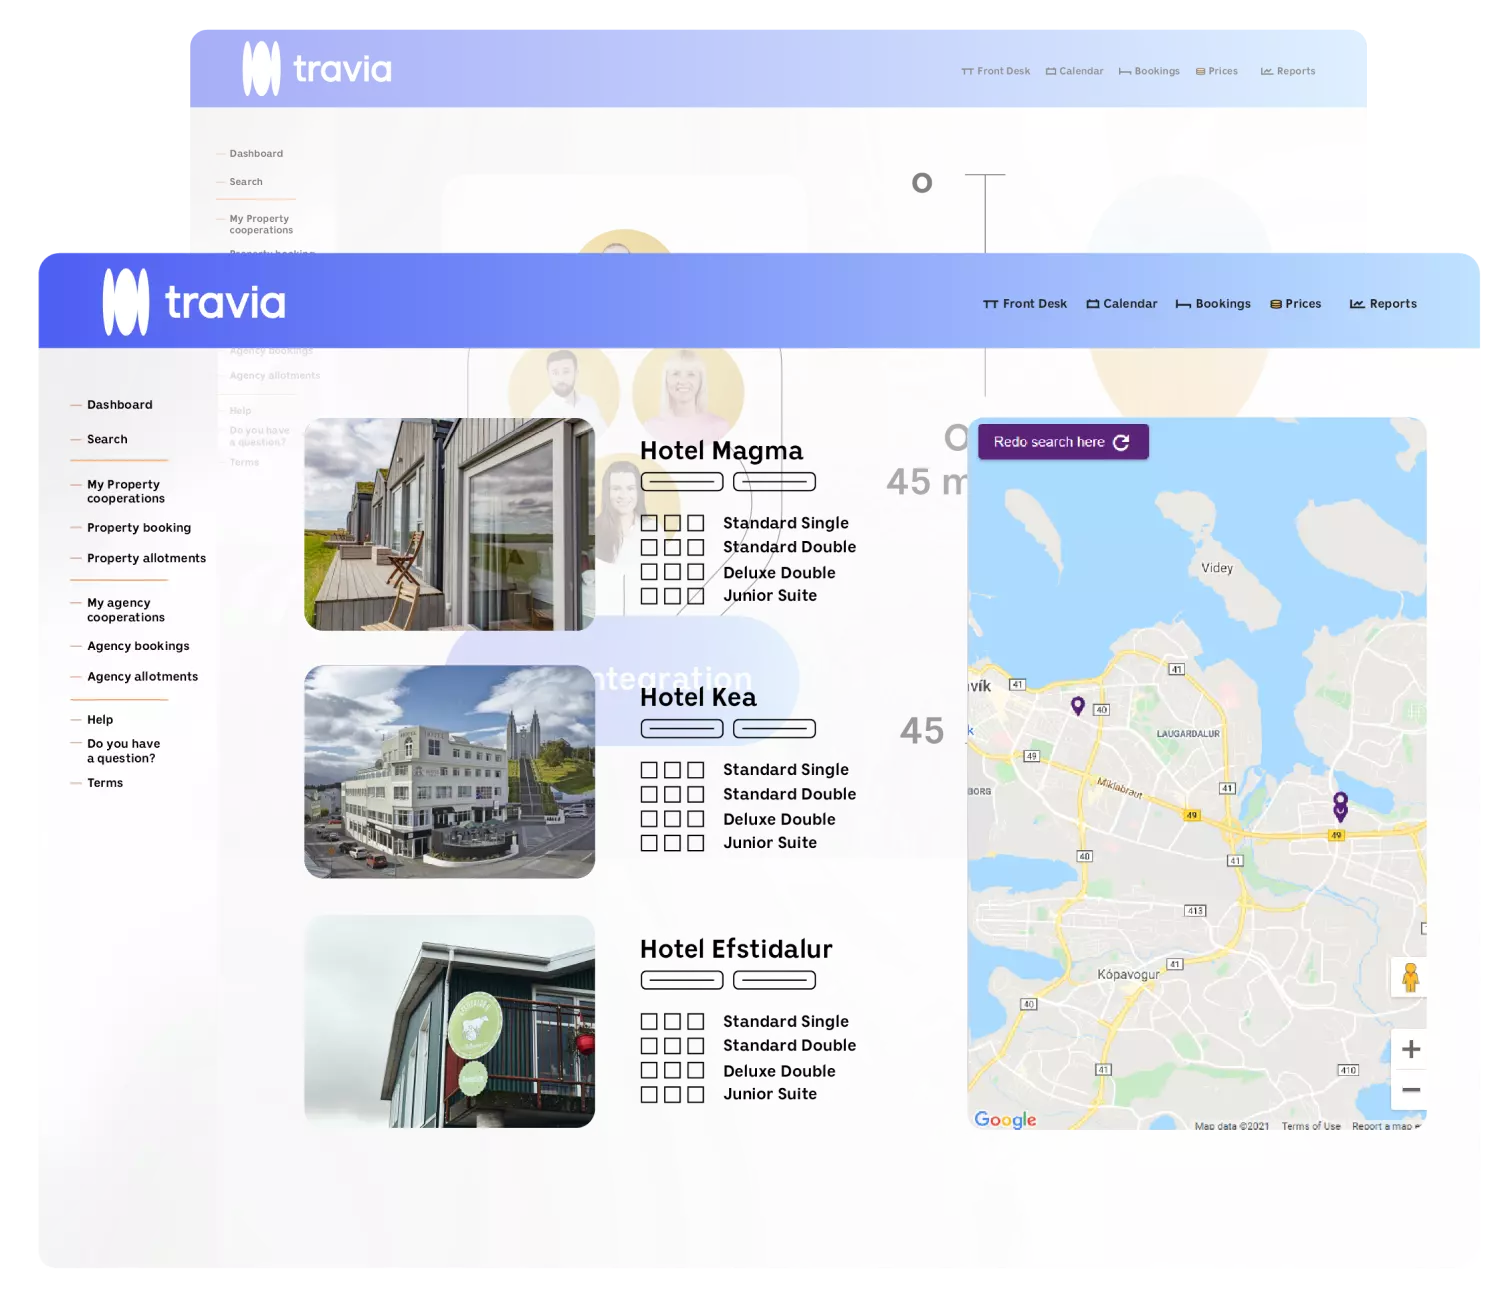This screenshot has height=1298, width=1512.
Task: Open Bookings in the front window header
Action: (x=1213, y=304)
